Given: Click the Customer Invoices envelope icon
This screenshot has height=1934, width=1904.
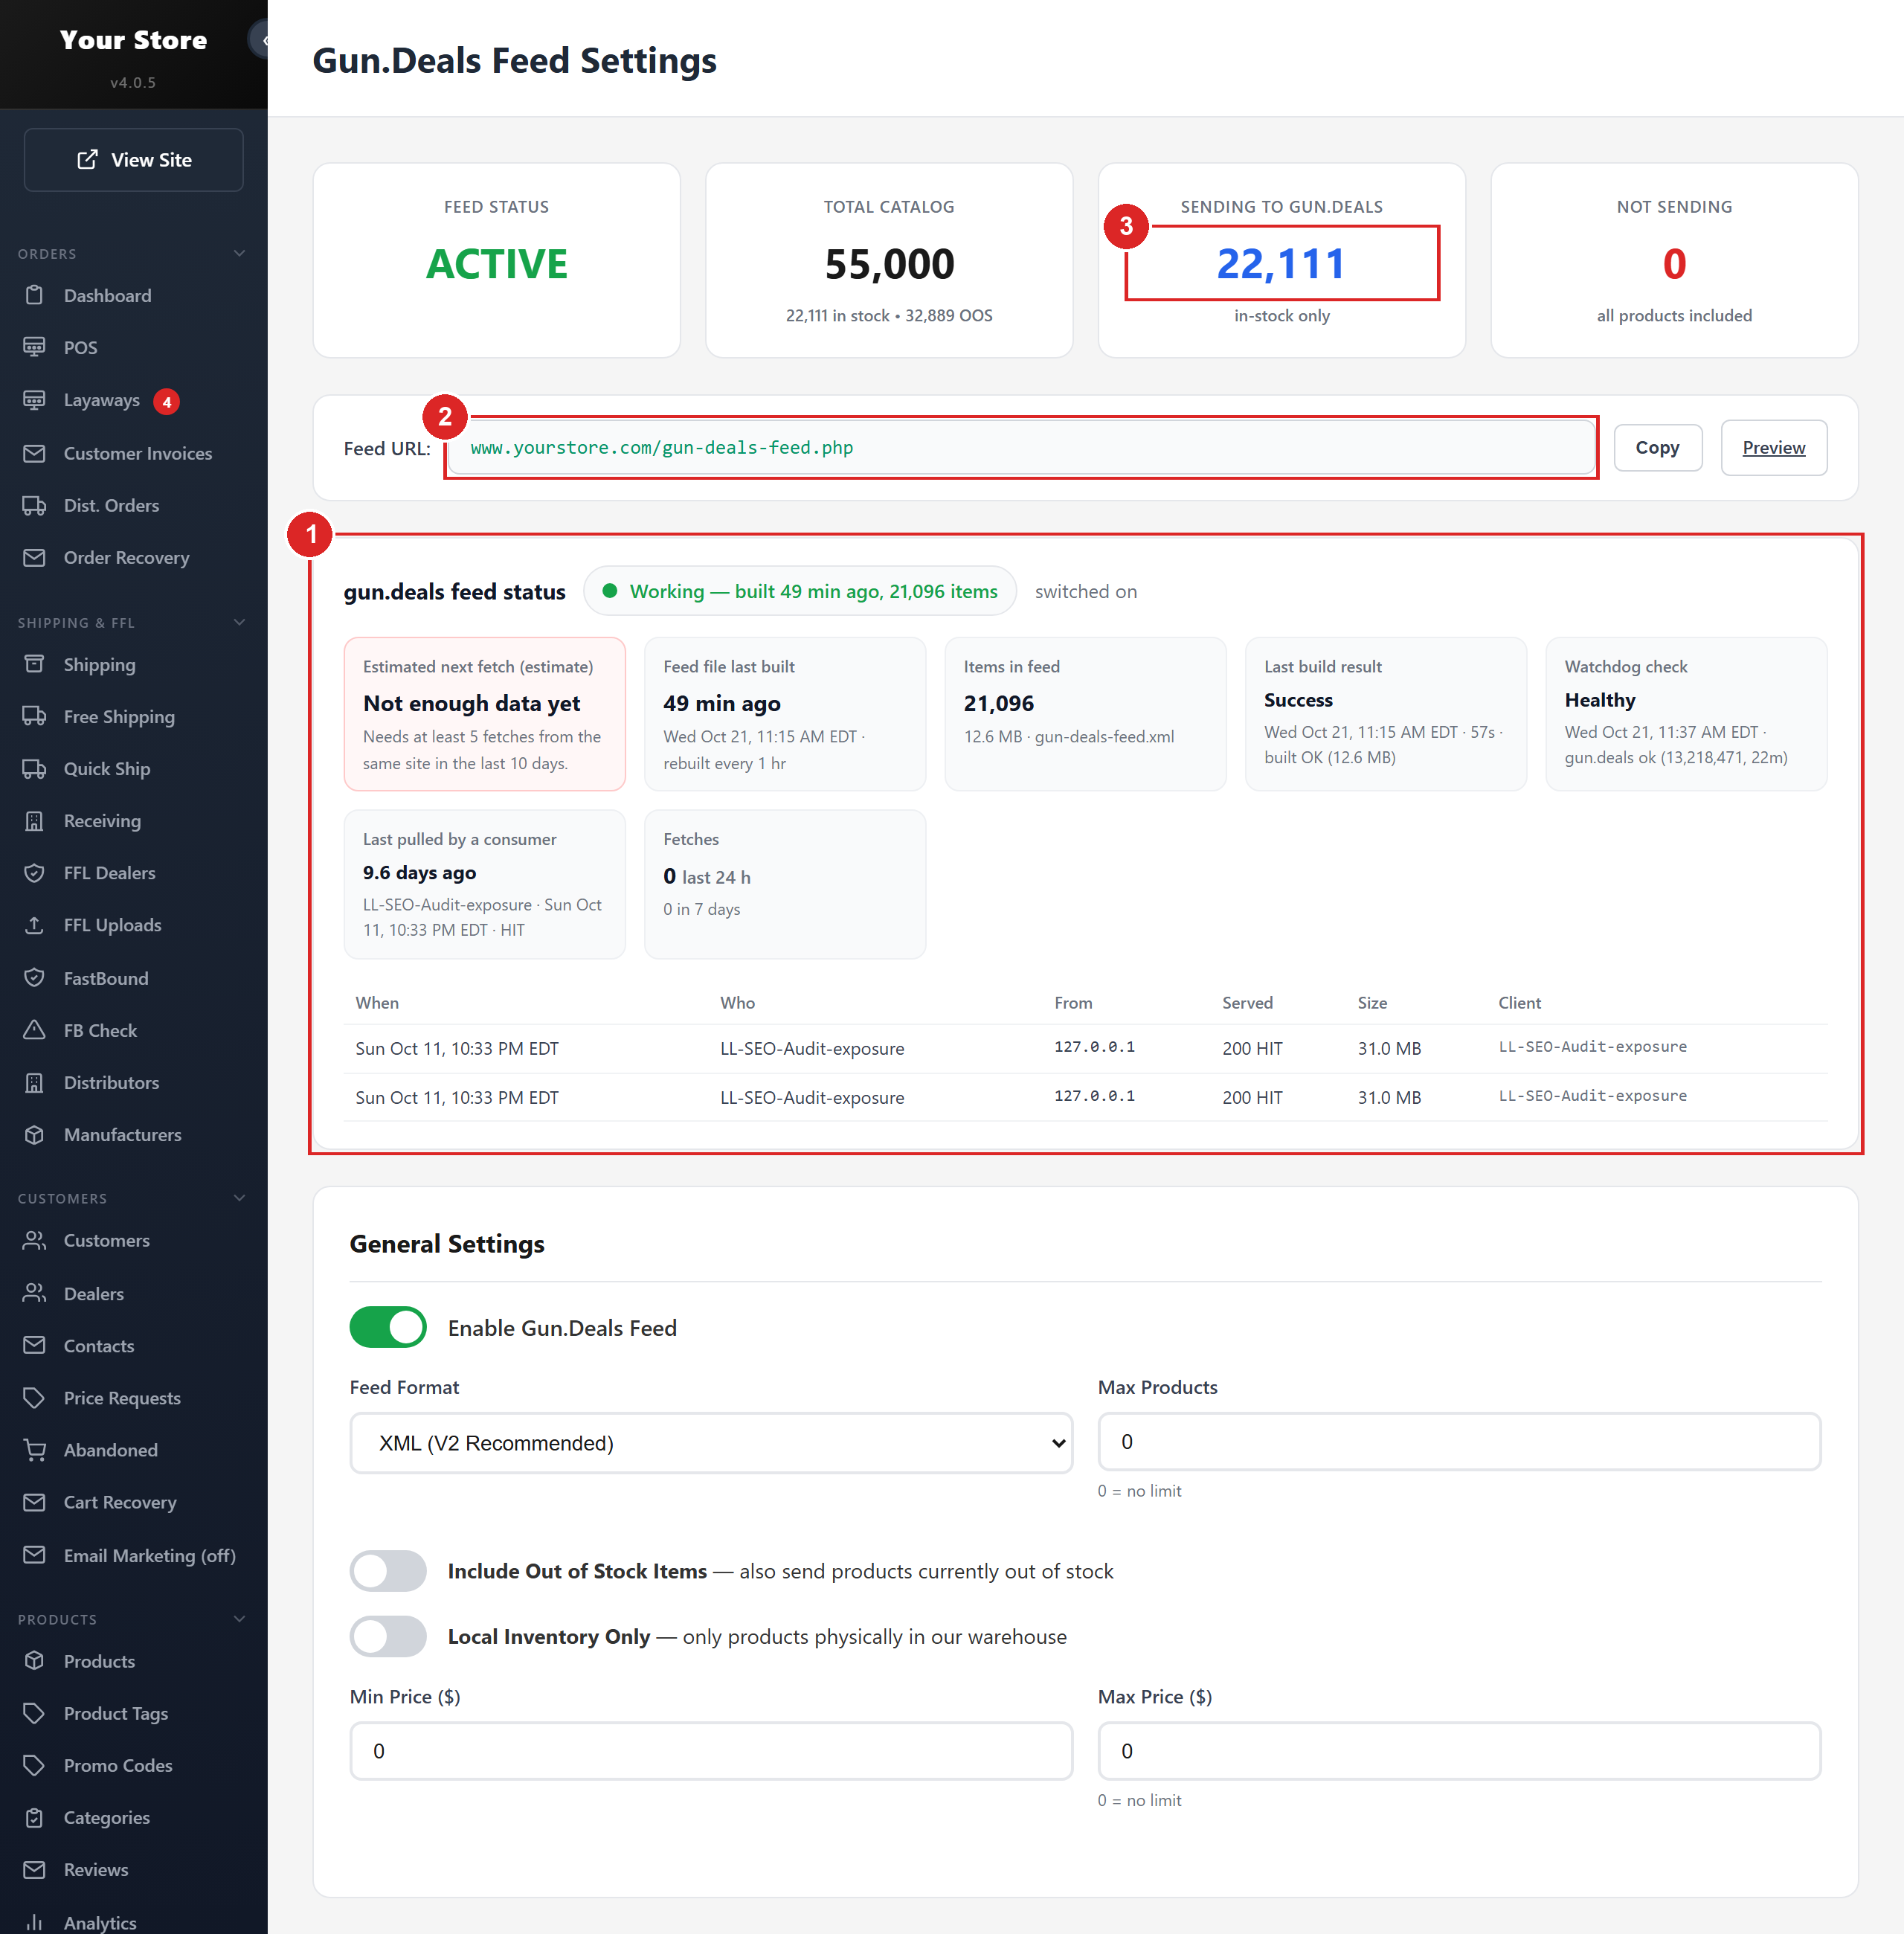Looking at the screenshot, I should (x=34, y=453).
